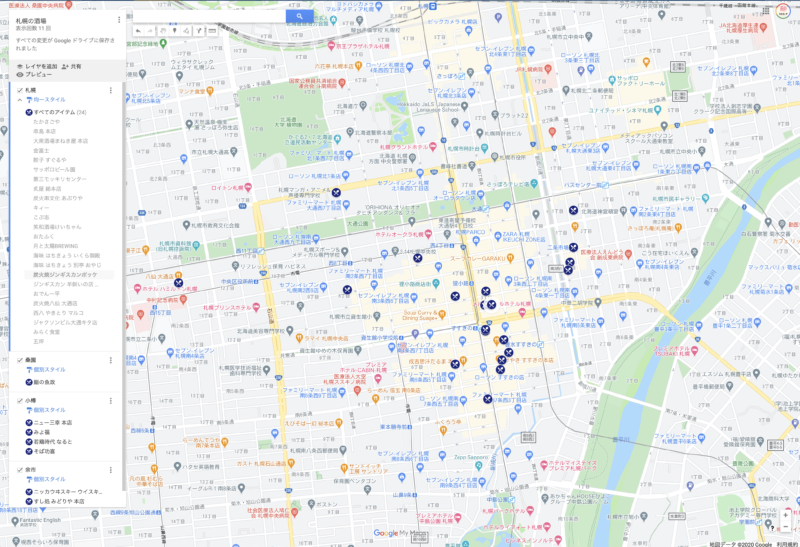
Task: Click map marker near 札幌マンガ・アニメ専門学校
Action: pos(336,192)
